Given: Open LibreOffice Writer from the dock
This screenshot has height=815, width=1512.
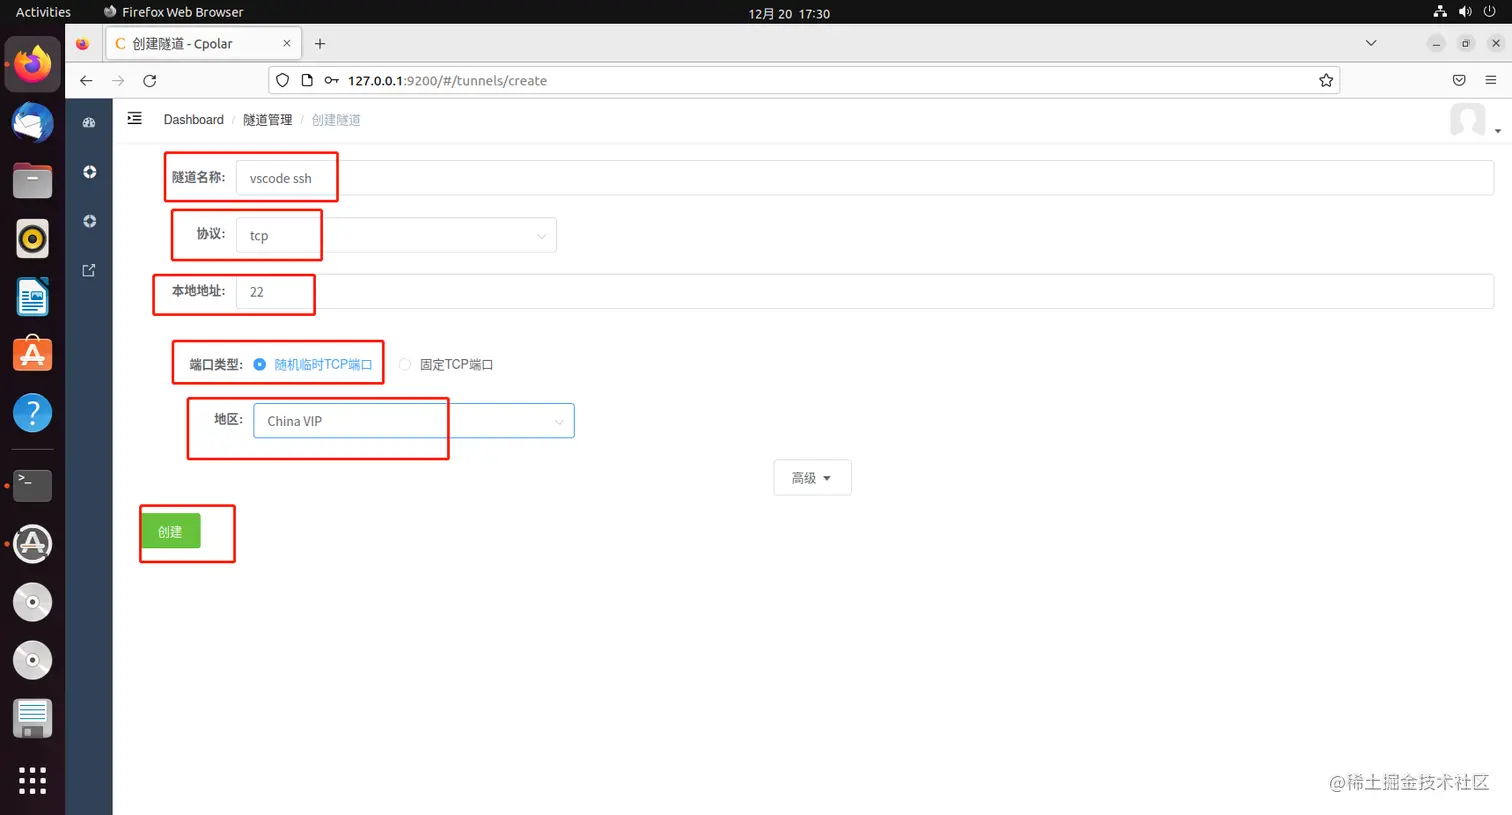Looking at the screenshot, I should tap(32, 297).
